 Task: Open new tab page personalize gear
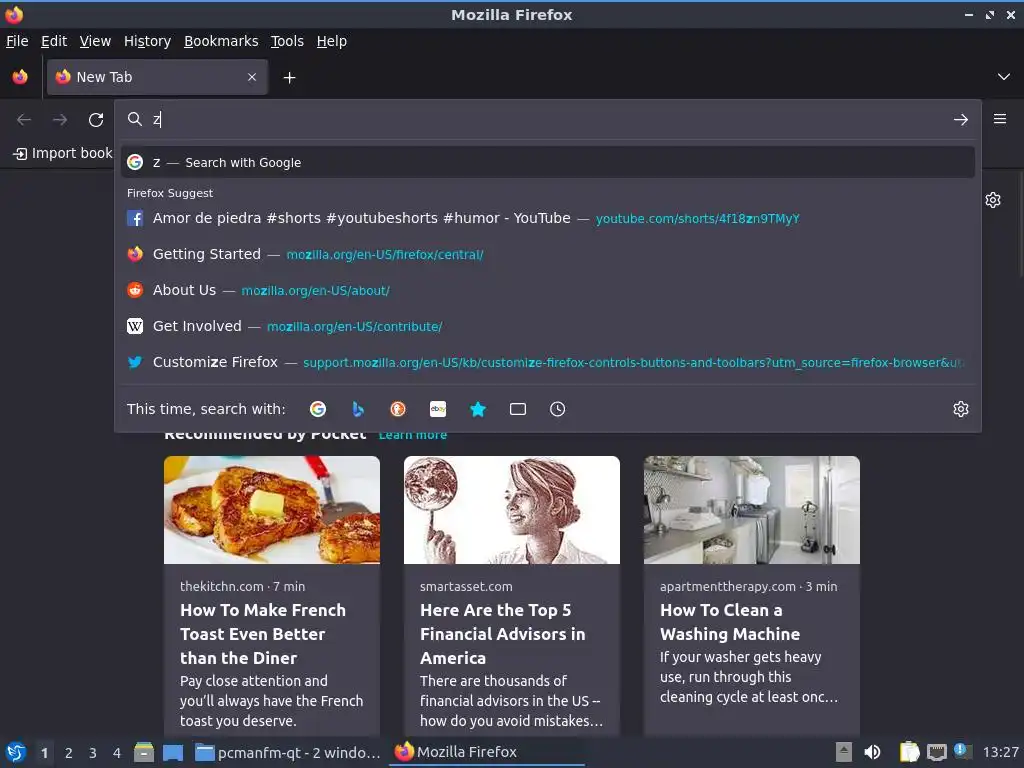[993, 200]
